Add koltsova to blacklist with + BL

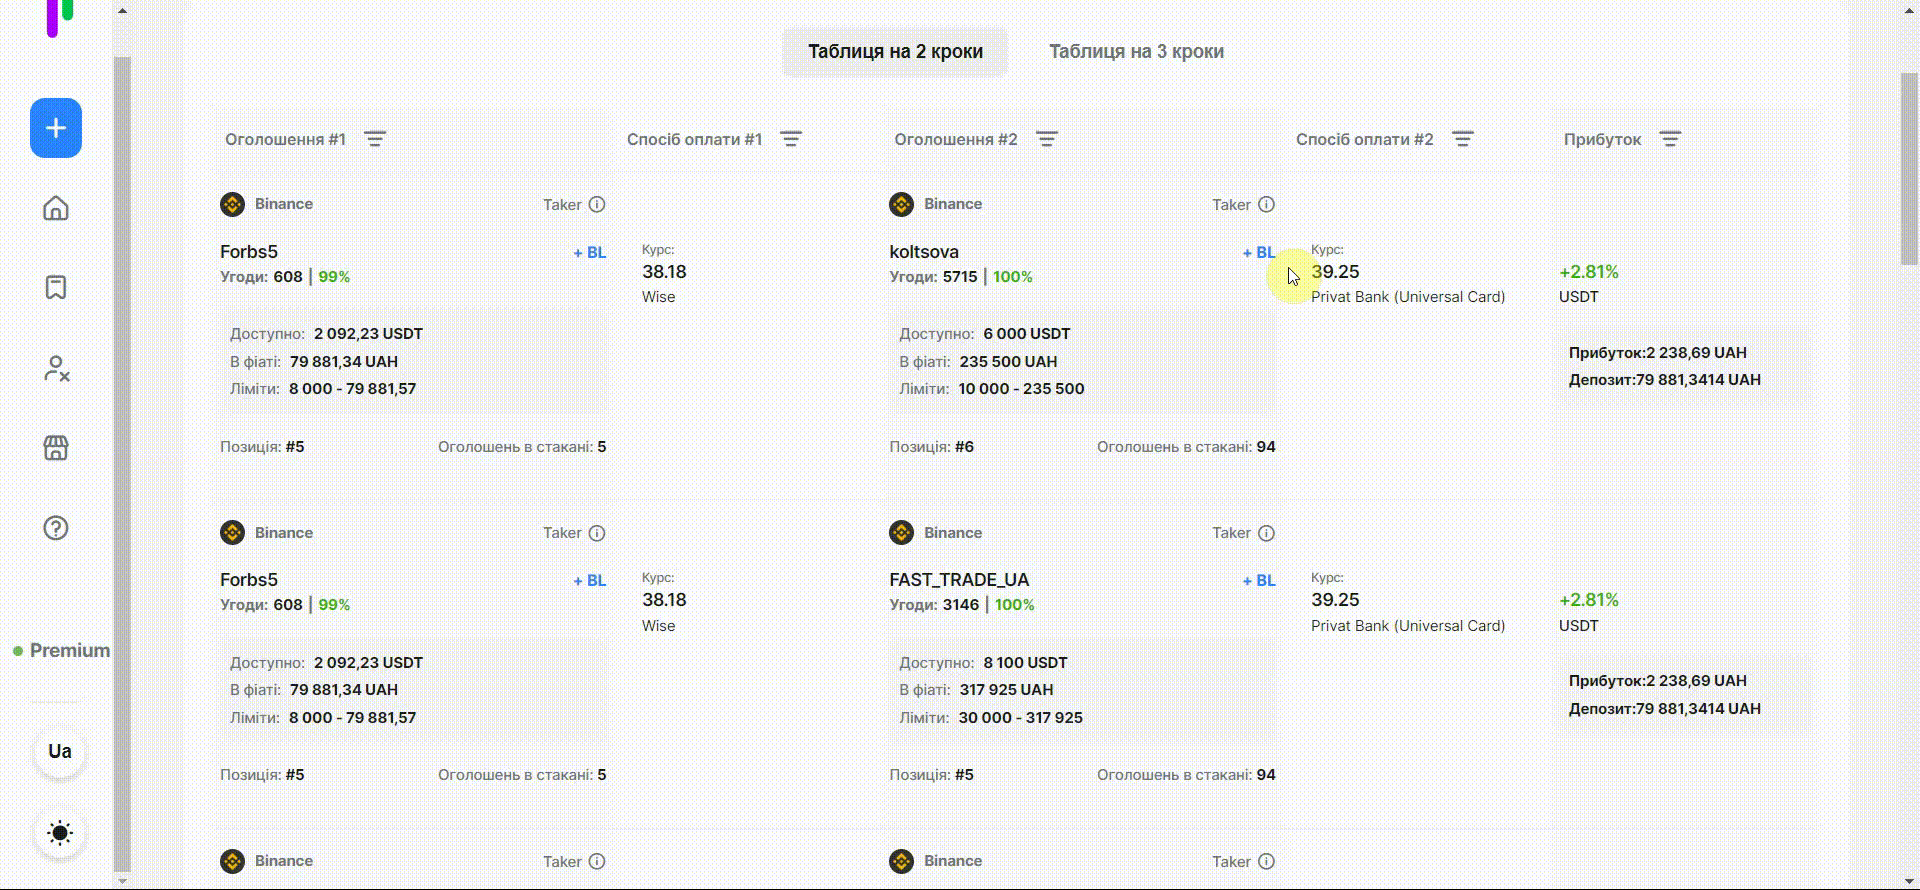pyautogui.click(x=1258, y=252)
